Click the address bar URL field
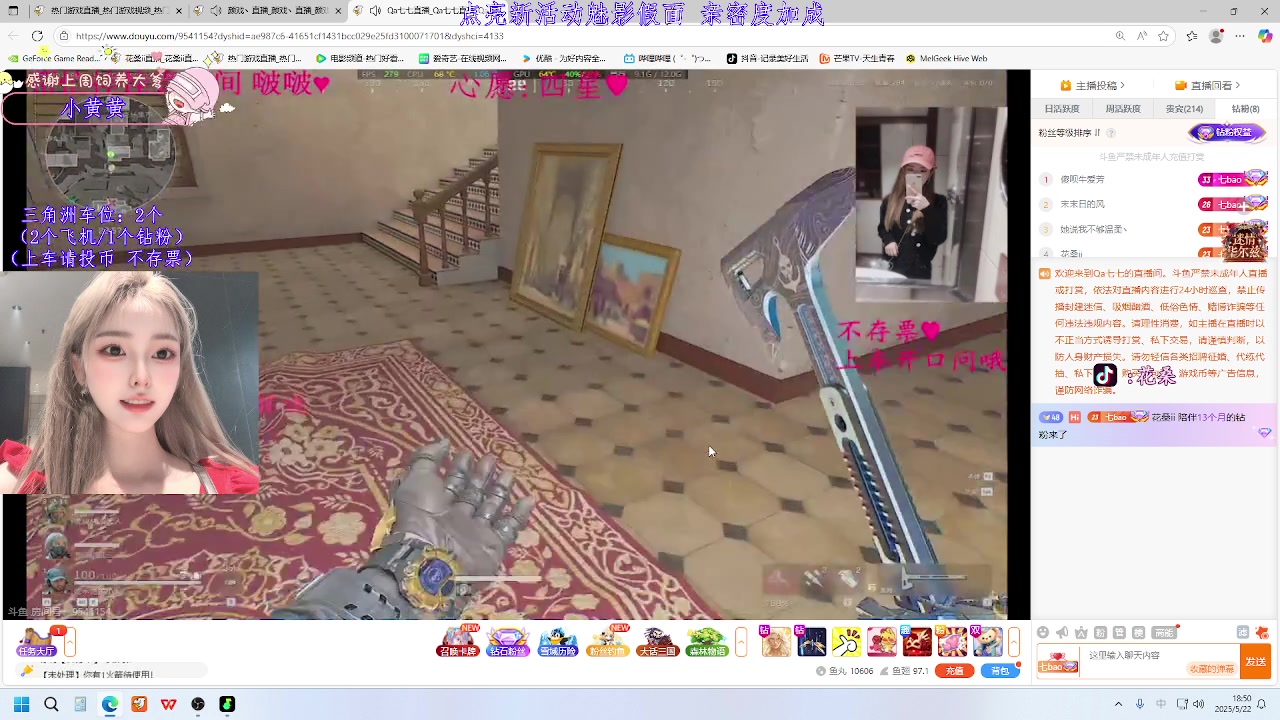The width and height of the screenshot is (1280, 720). 580,36
